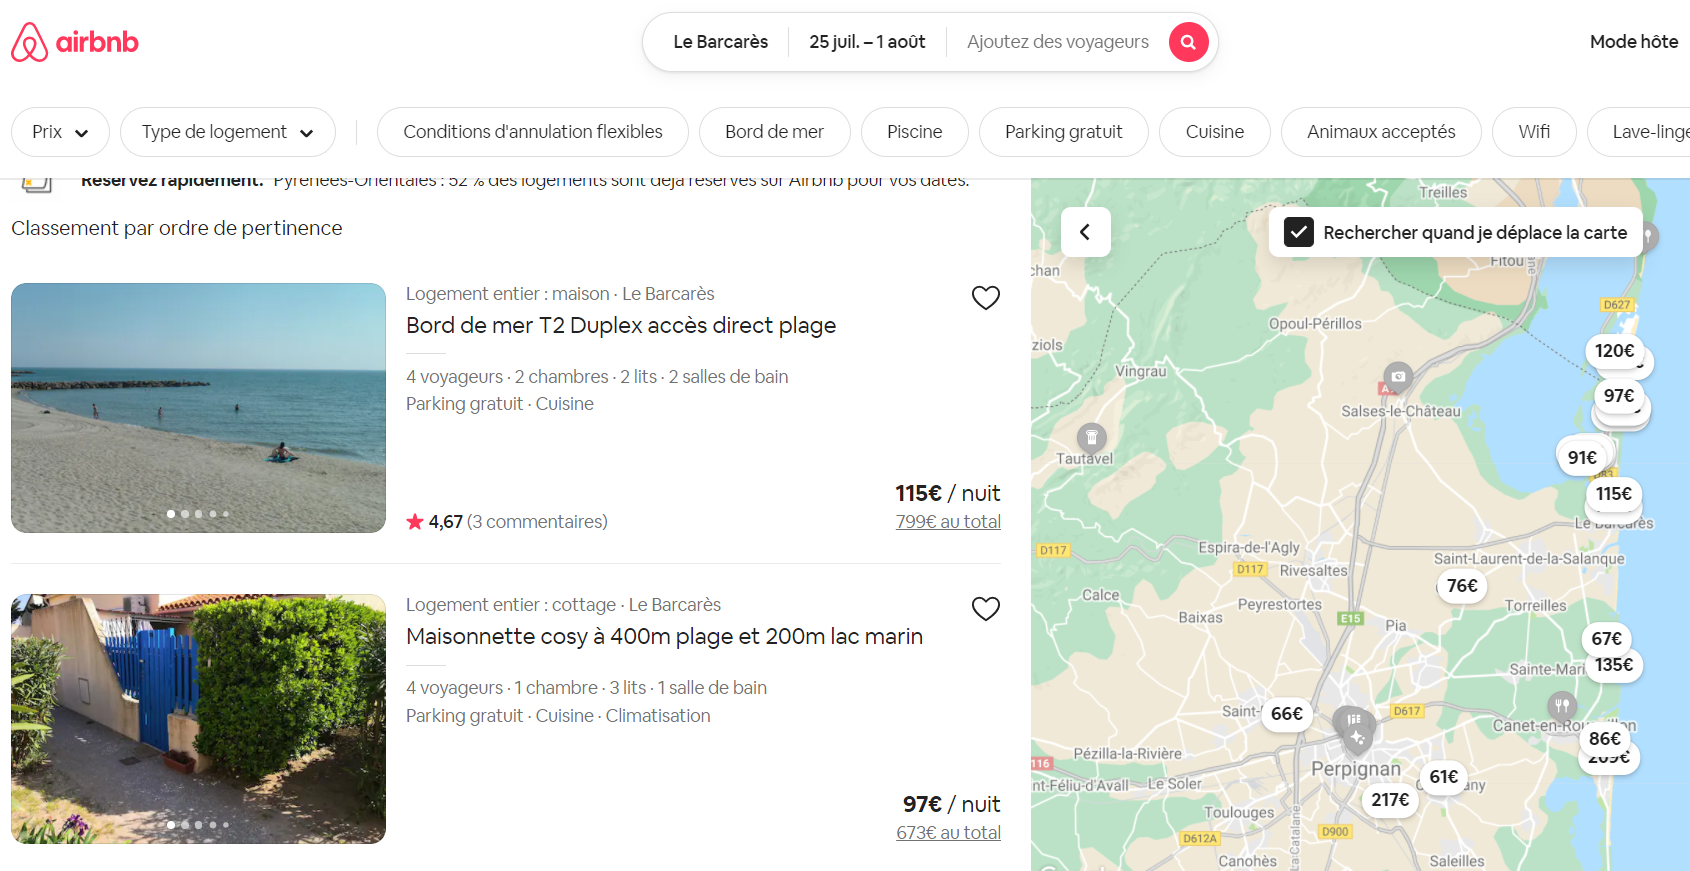Change the 25 juil. – 1 août dates
Image resolution: width=1690 pixels, height=871 pixels.
867,42
